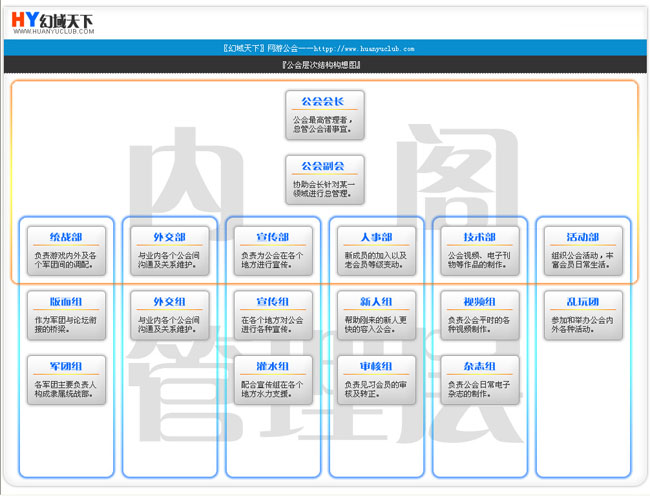Select the 乱玩团 group card
Viewport: 650px width, 496px height.
point(583,316)
